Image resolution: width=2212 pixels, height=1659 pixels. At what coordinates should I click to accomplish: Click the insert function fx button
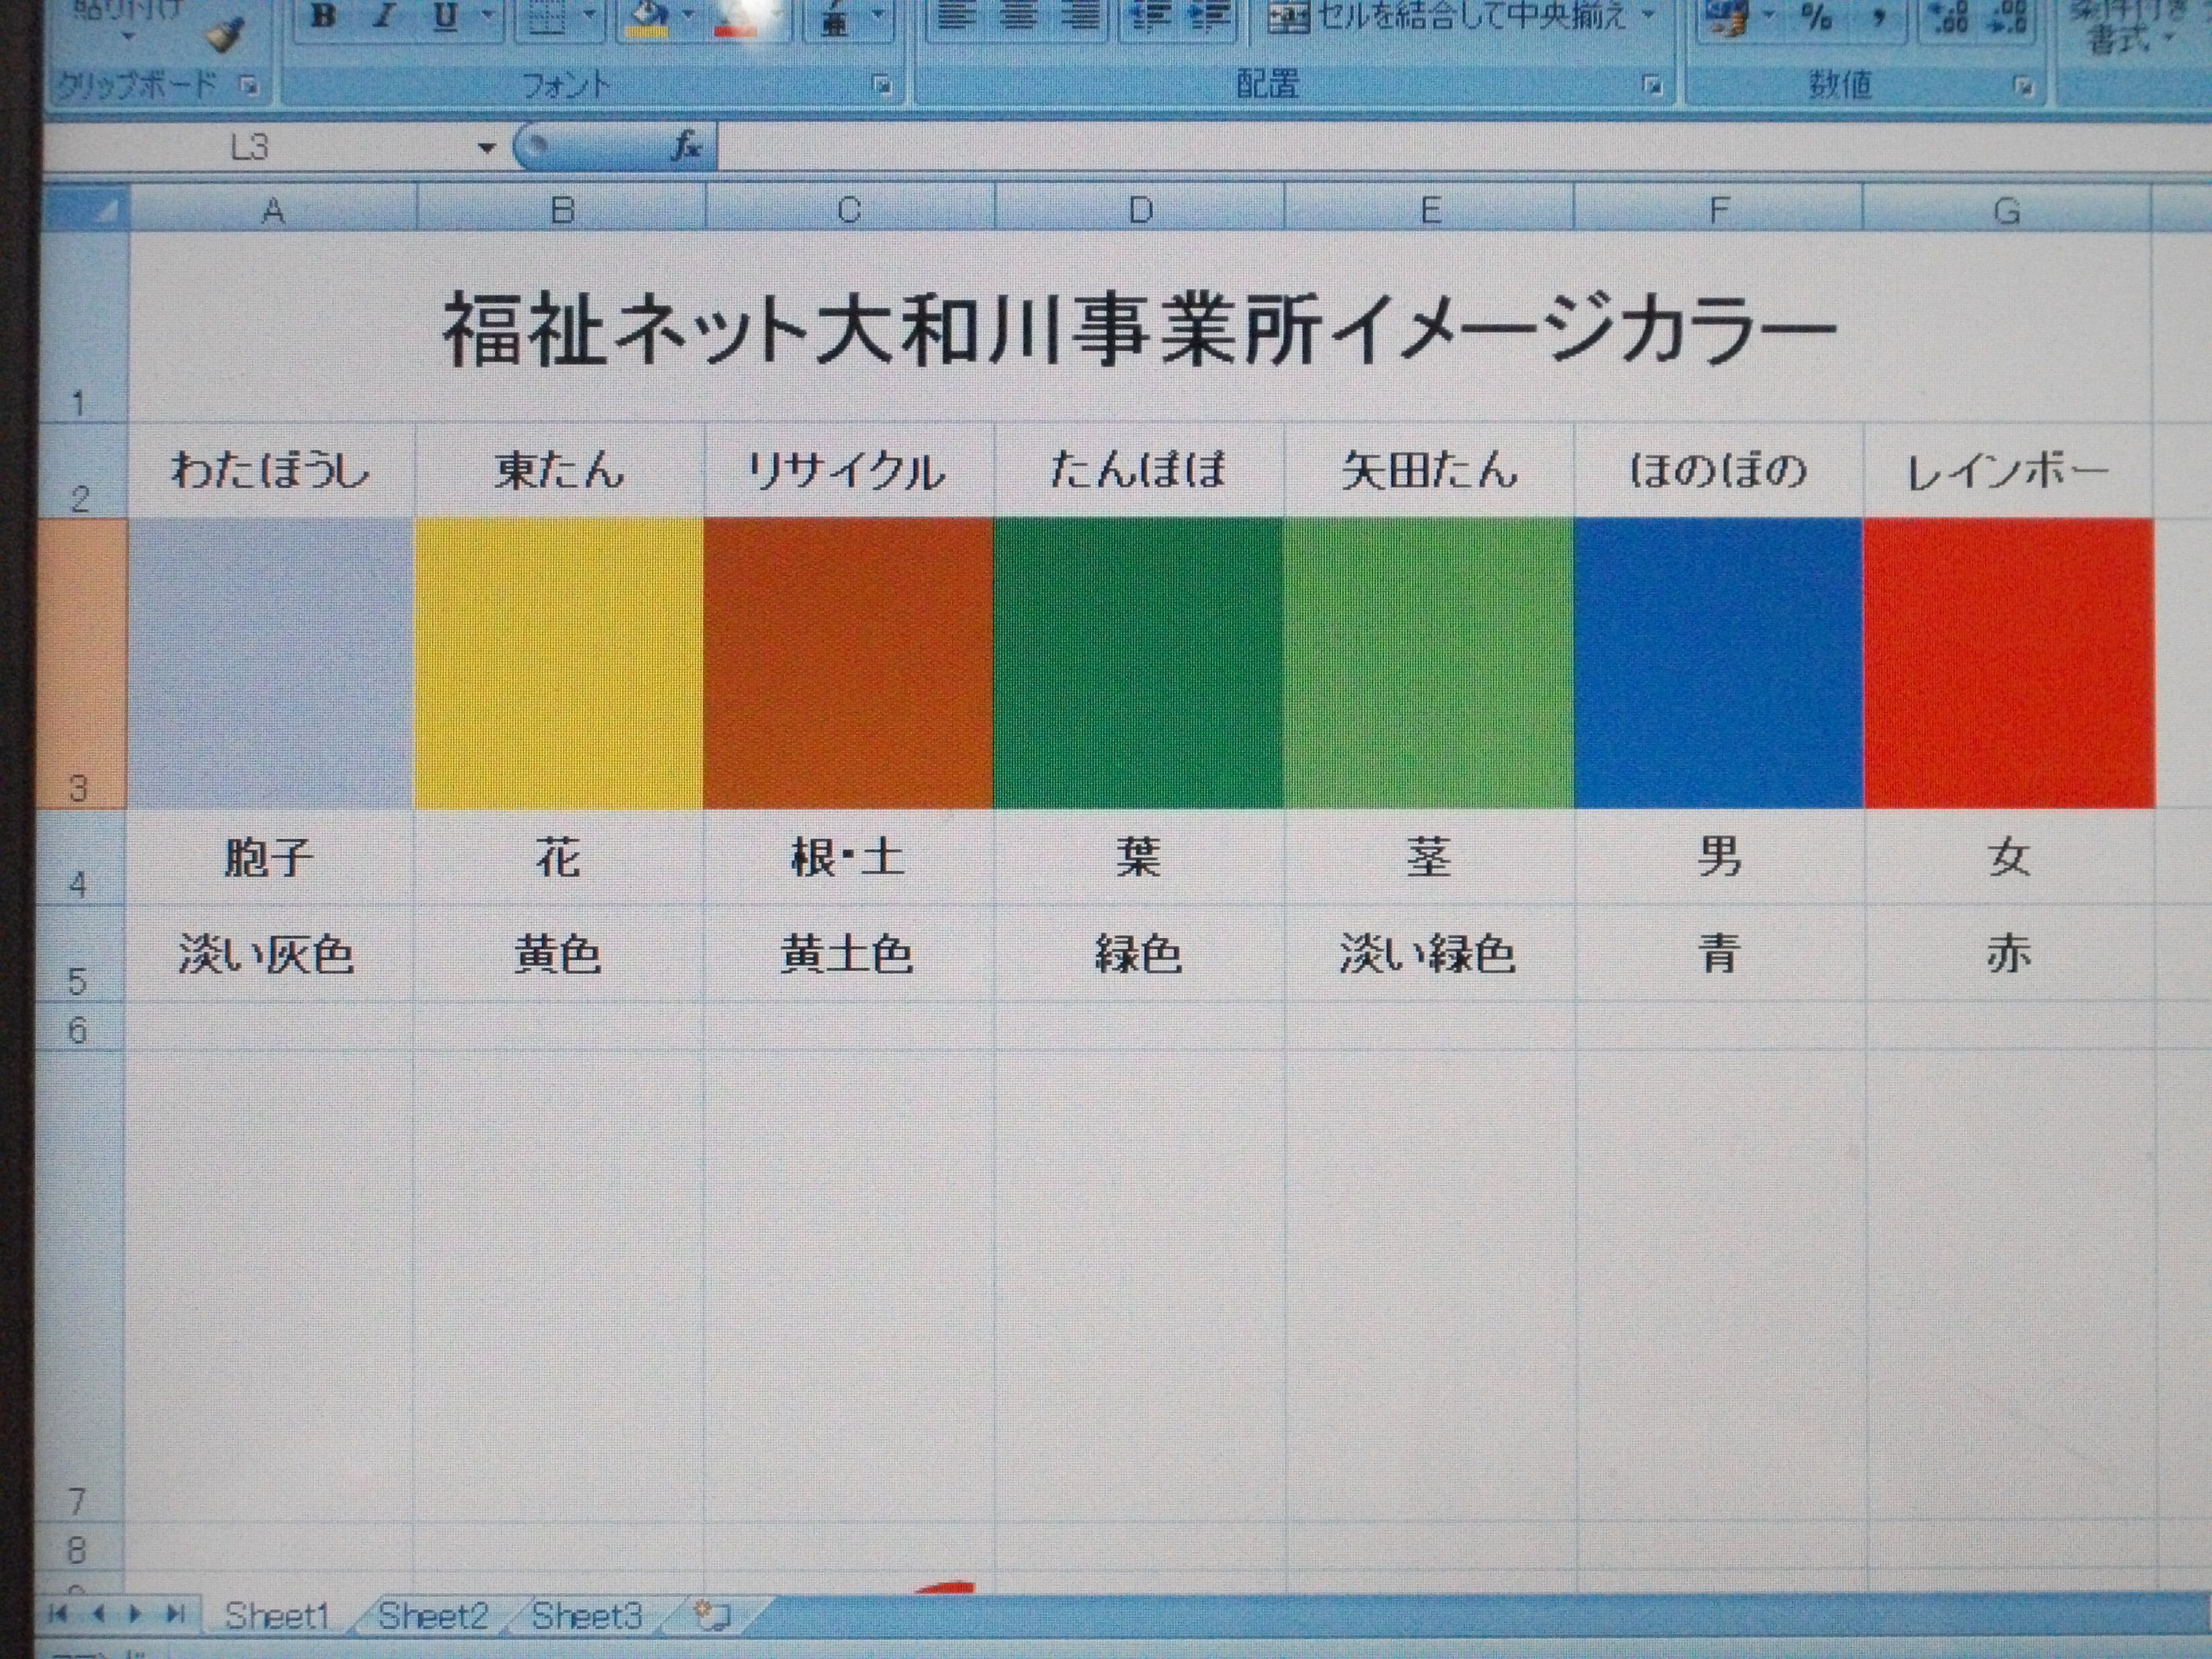(x=686, y=148)
